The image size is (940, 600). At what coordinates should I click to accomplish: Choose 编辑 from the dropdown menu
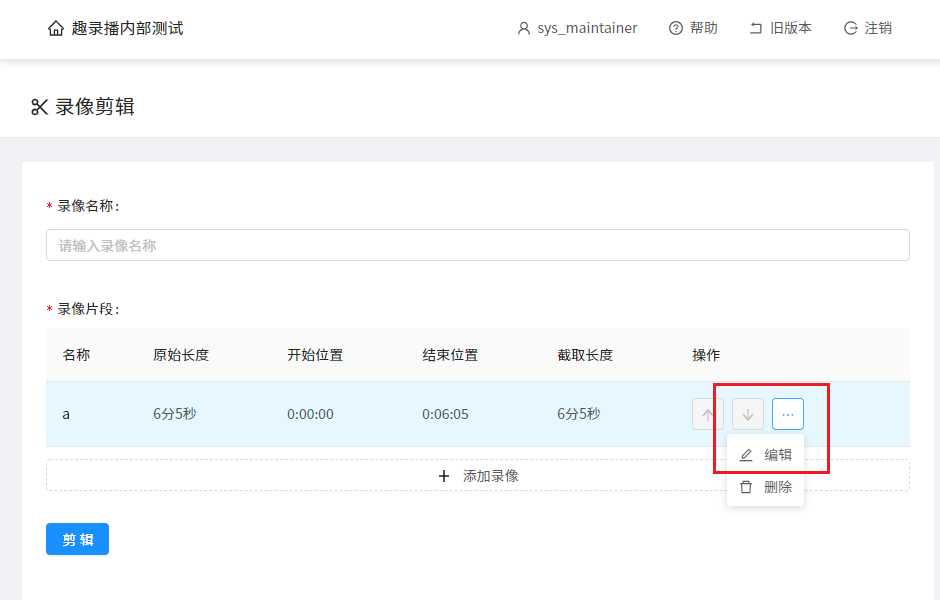pyautogui.click(x=766, y=455)
